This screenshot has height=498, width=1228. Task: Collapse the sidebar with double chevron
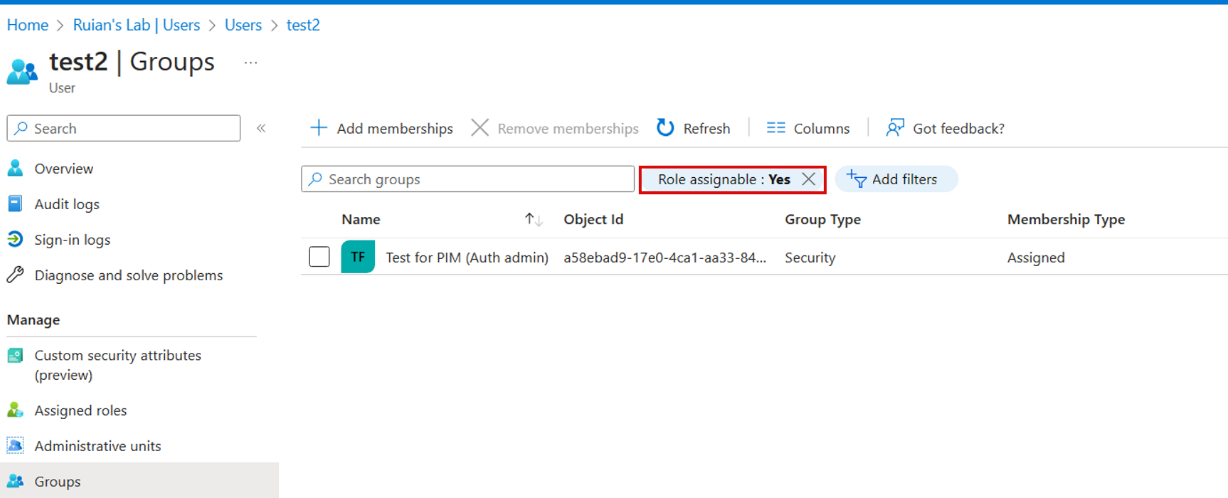261,128
